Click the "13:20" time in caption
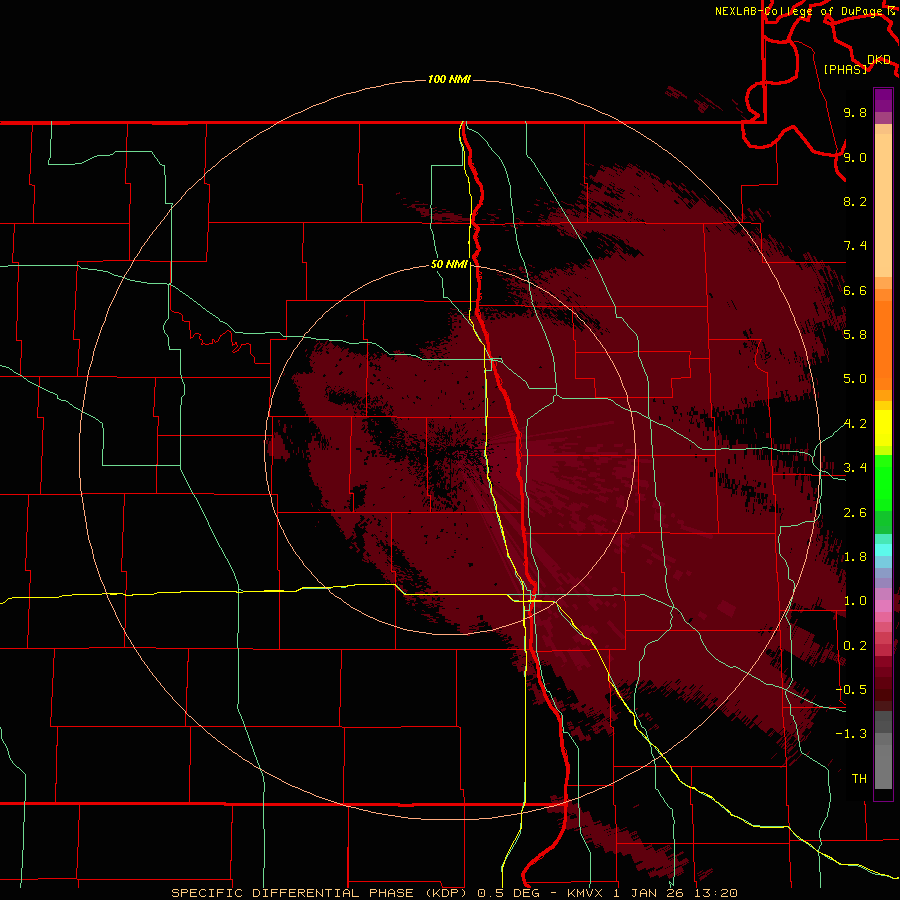Viewport: 900px width, 900px height. click(x=715, y=893)
